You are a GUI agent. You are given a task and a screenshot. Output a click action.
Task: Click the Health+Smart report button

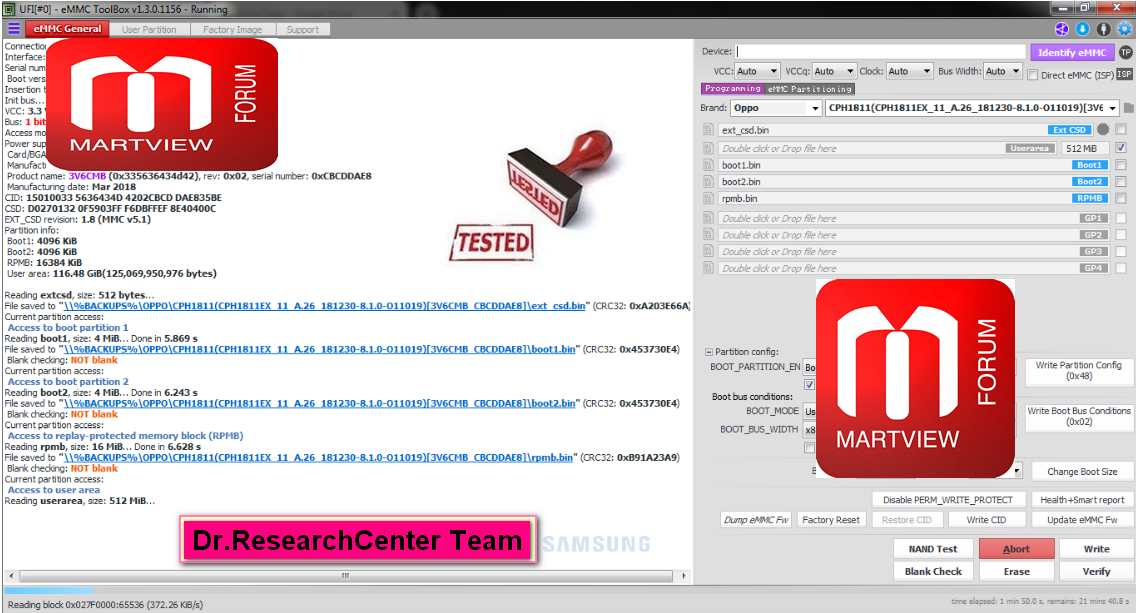1082,500
